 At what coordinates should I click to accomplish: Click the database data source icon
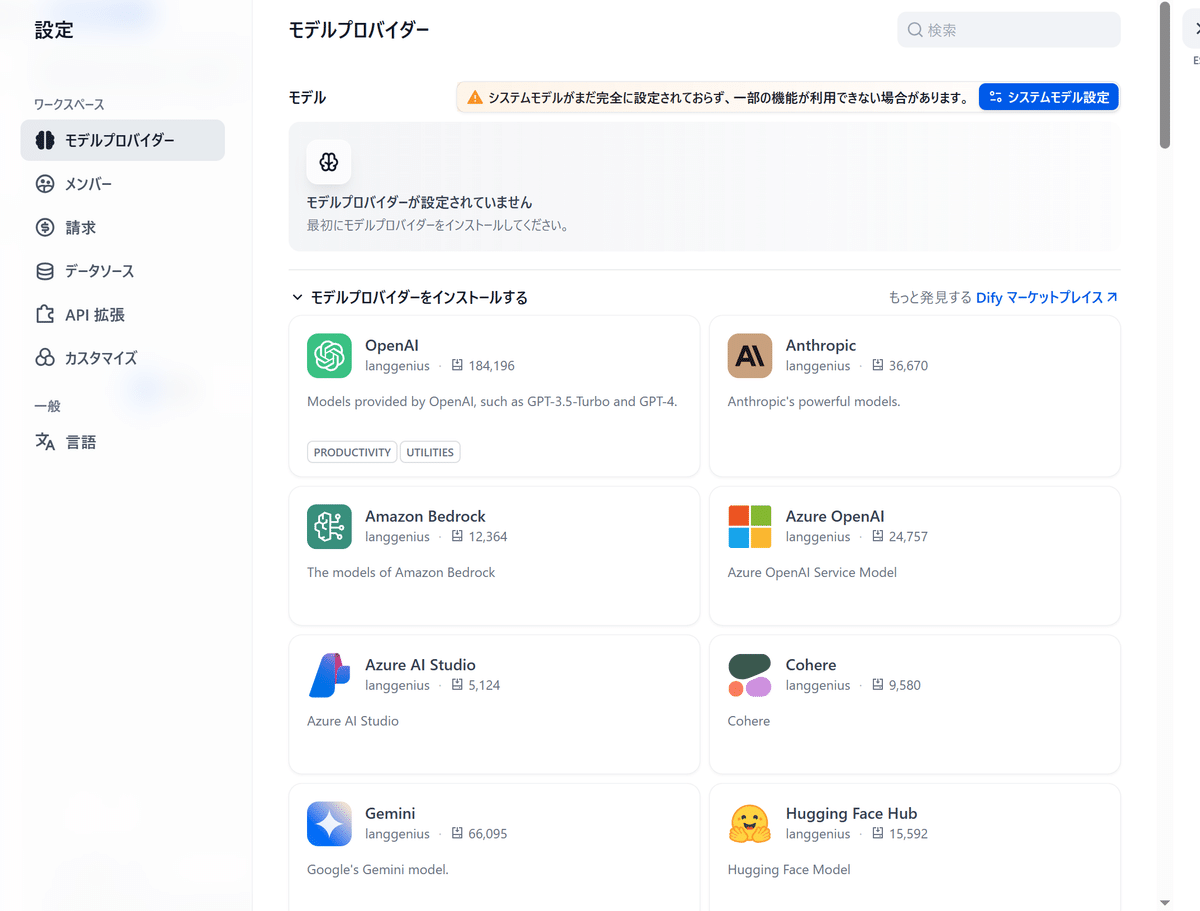(x=45, y=271)
